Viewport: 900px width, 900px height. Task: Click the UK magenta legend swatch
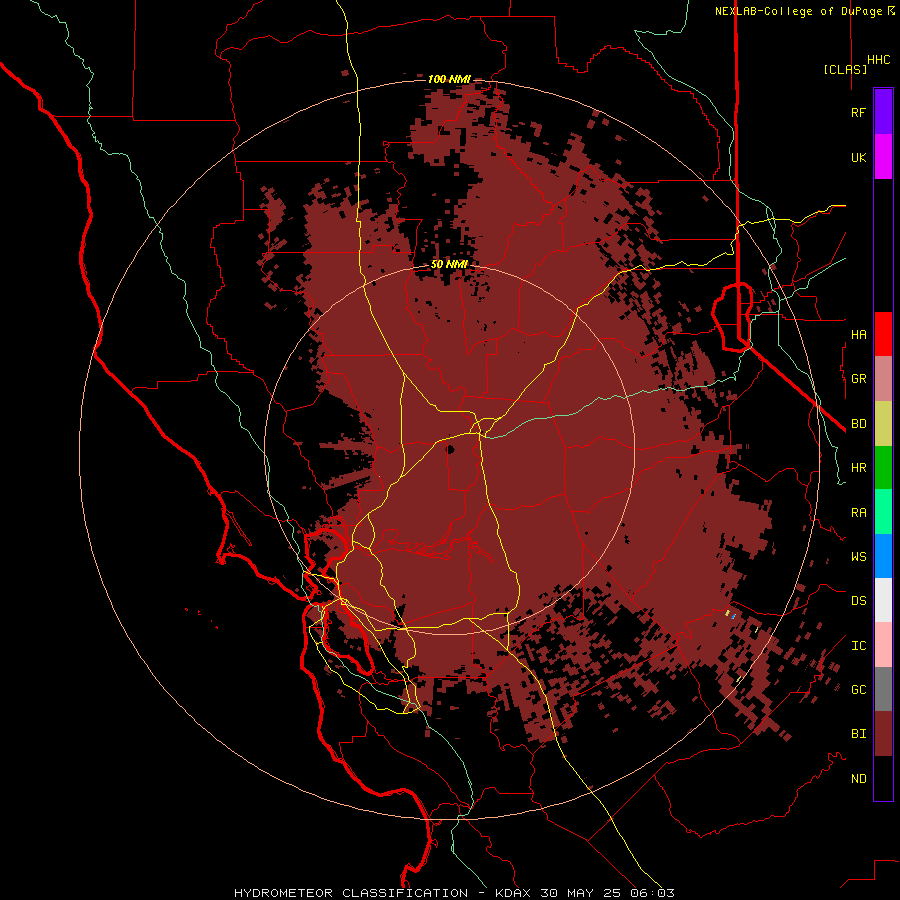[x=883, y=156]
